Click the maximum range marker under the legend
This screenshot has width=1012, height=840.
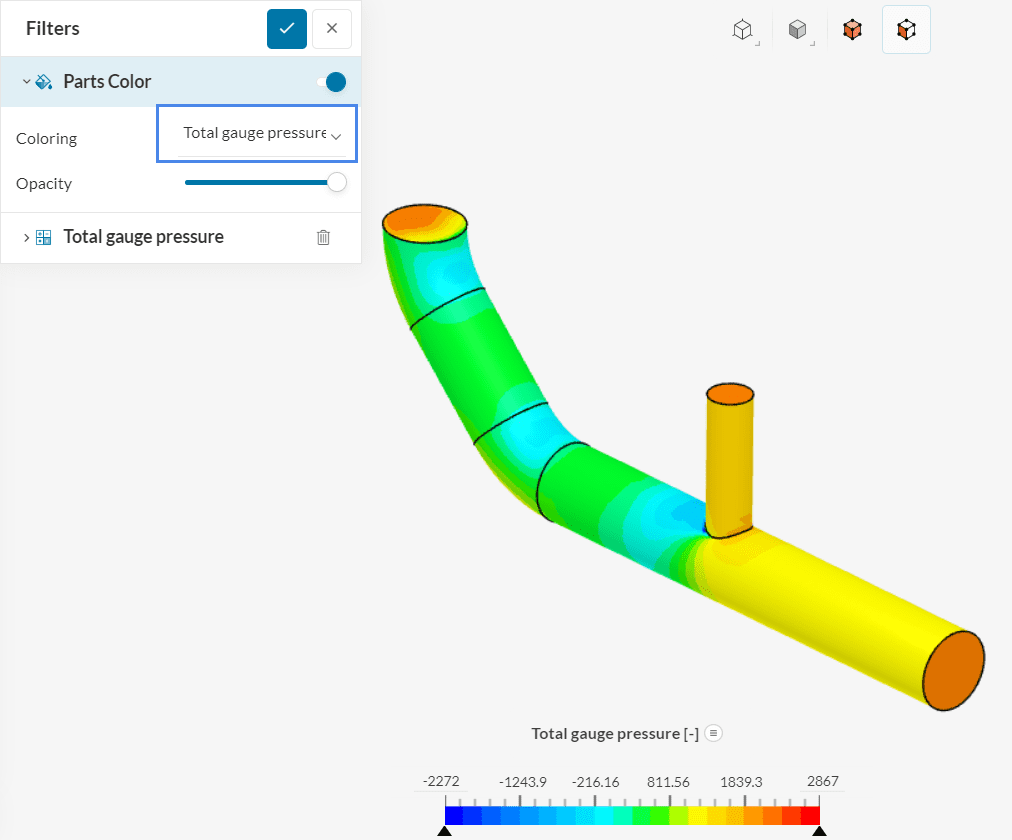click(x=820, y=830)
